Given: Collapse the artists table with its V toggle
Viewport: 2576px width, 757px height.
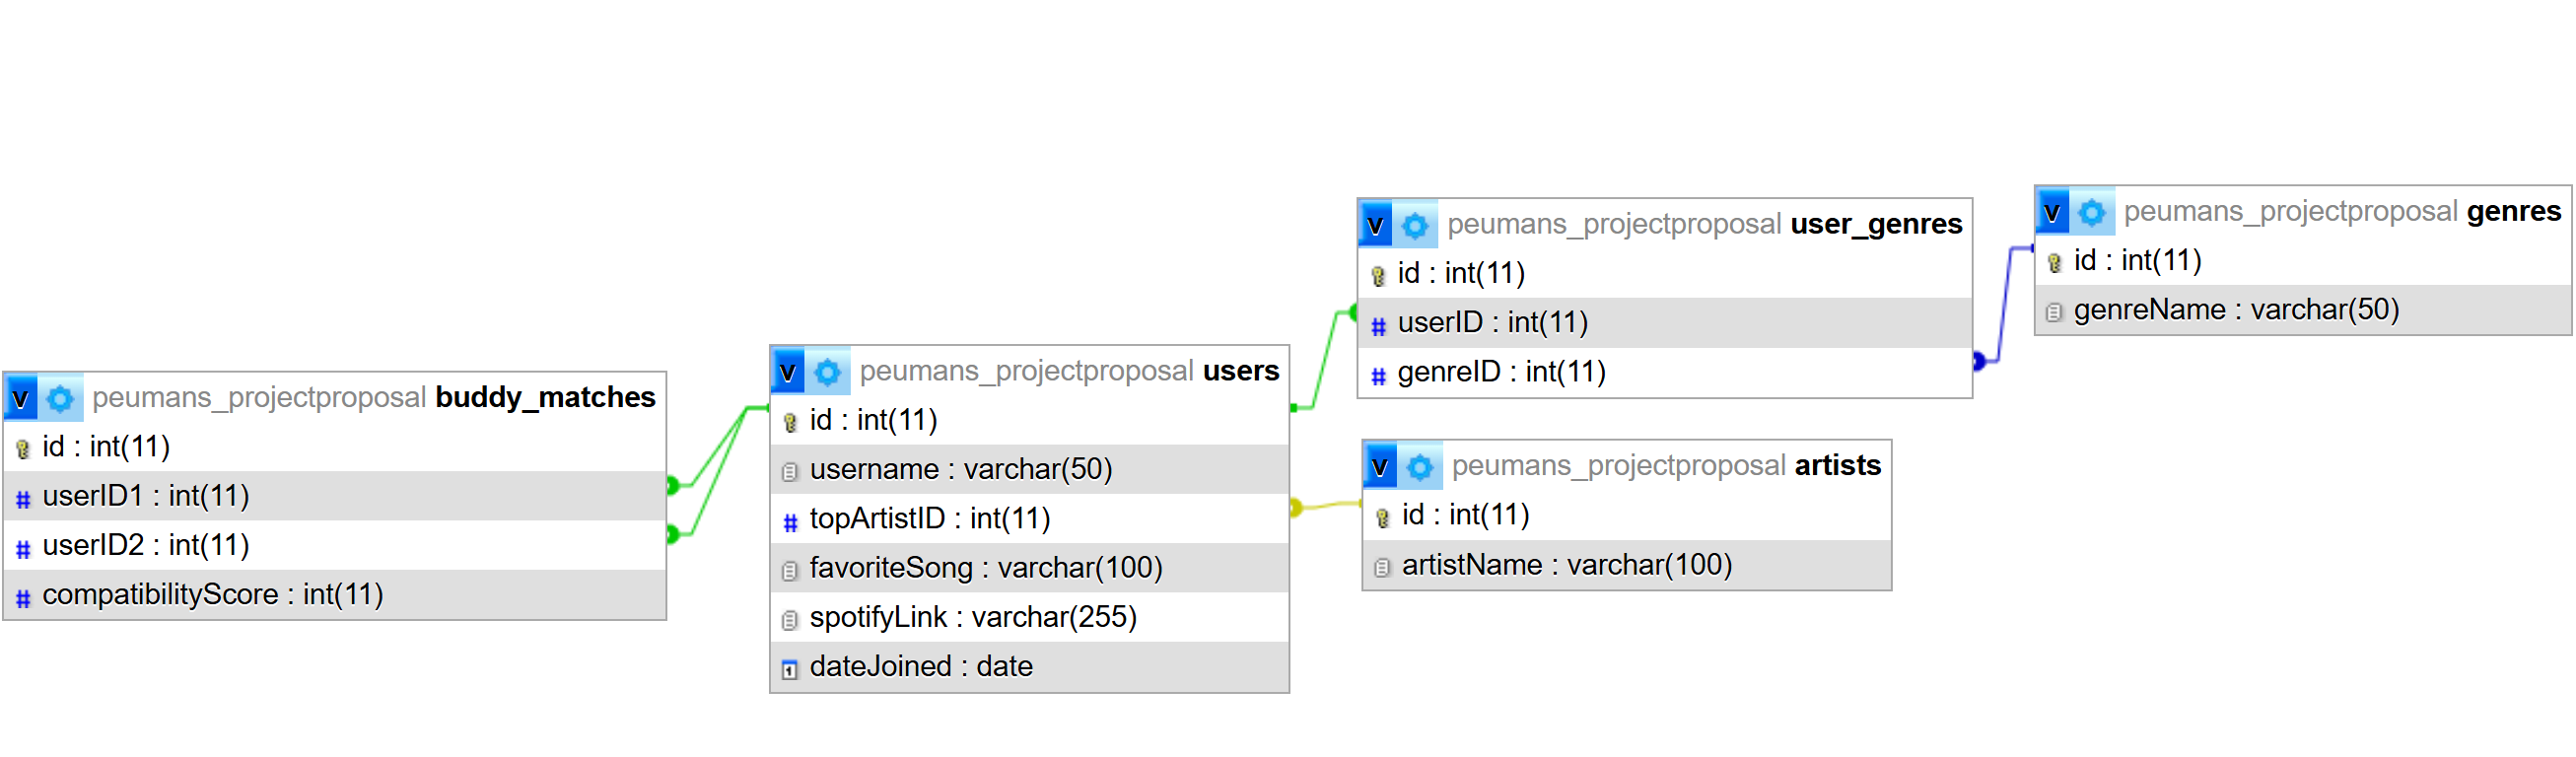Looking at the screenshot, I should point(1381,466).
